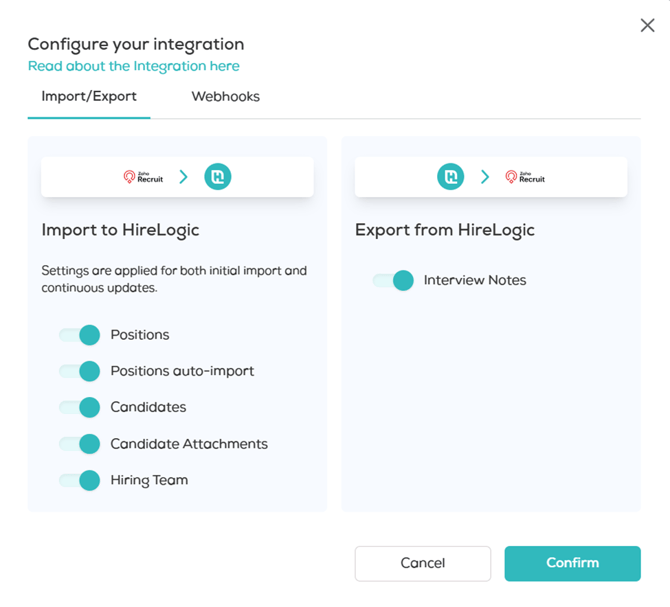
Task: Select the Import/Export tab
Action: (x=89, y=97)
